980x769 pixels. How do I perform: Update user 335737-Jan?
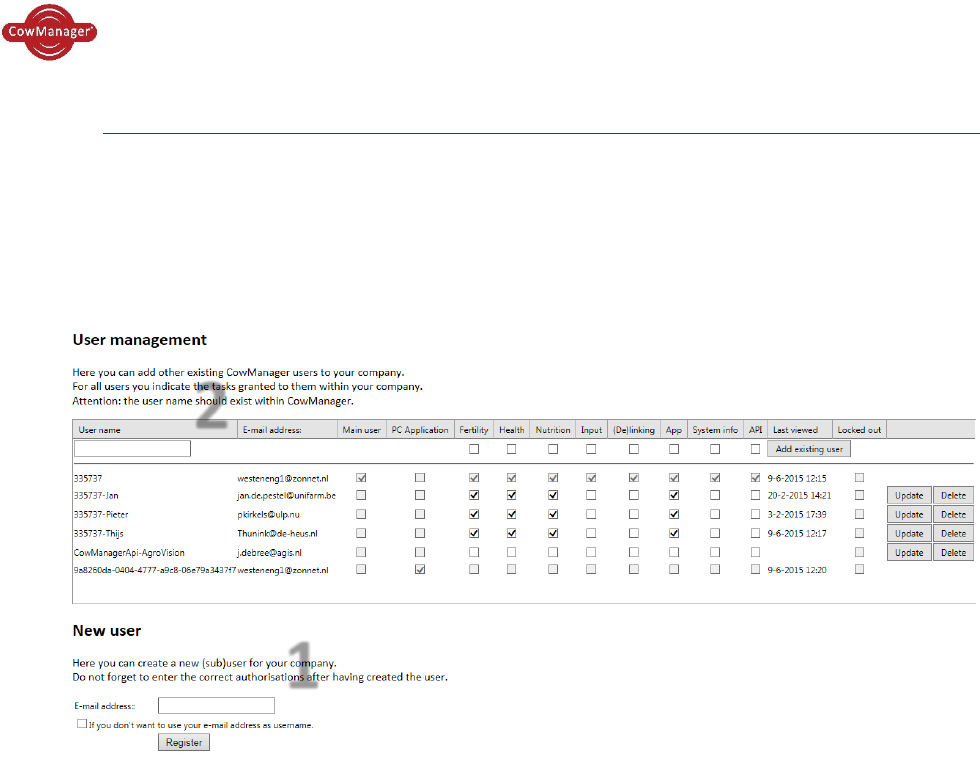(x=909, y=495)
